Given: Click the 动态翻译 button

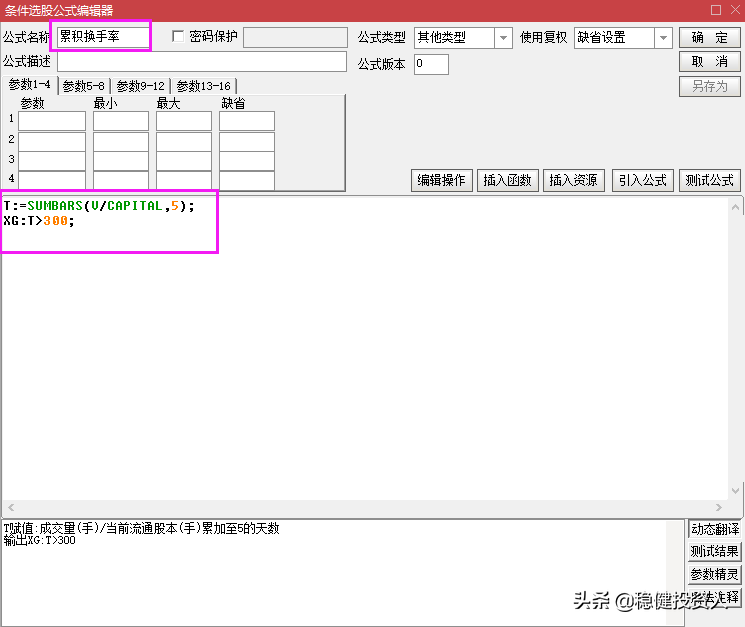Looking at the screenshot, I should pyautogui.click(x=715, y=529).
